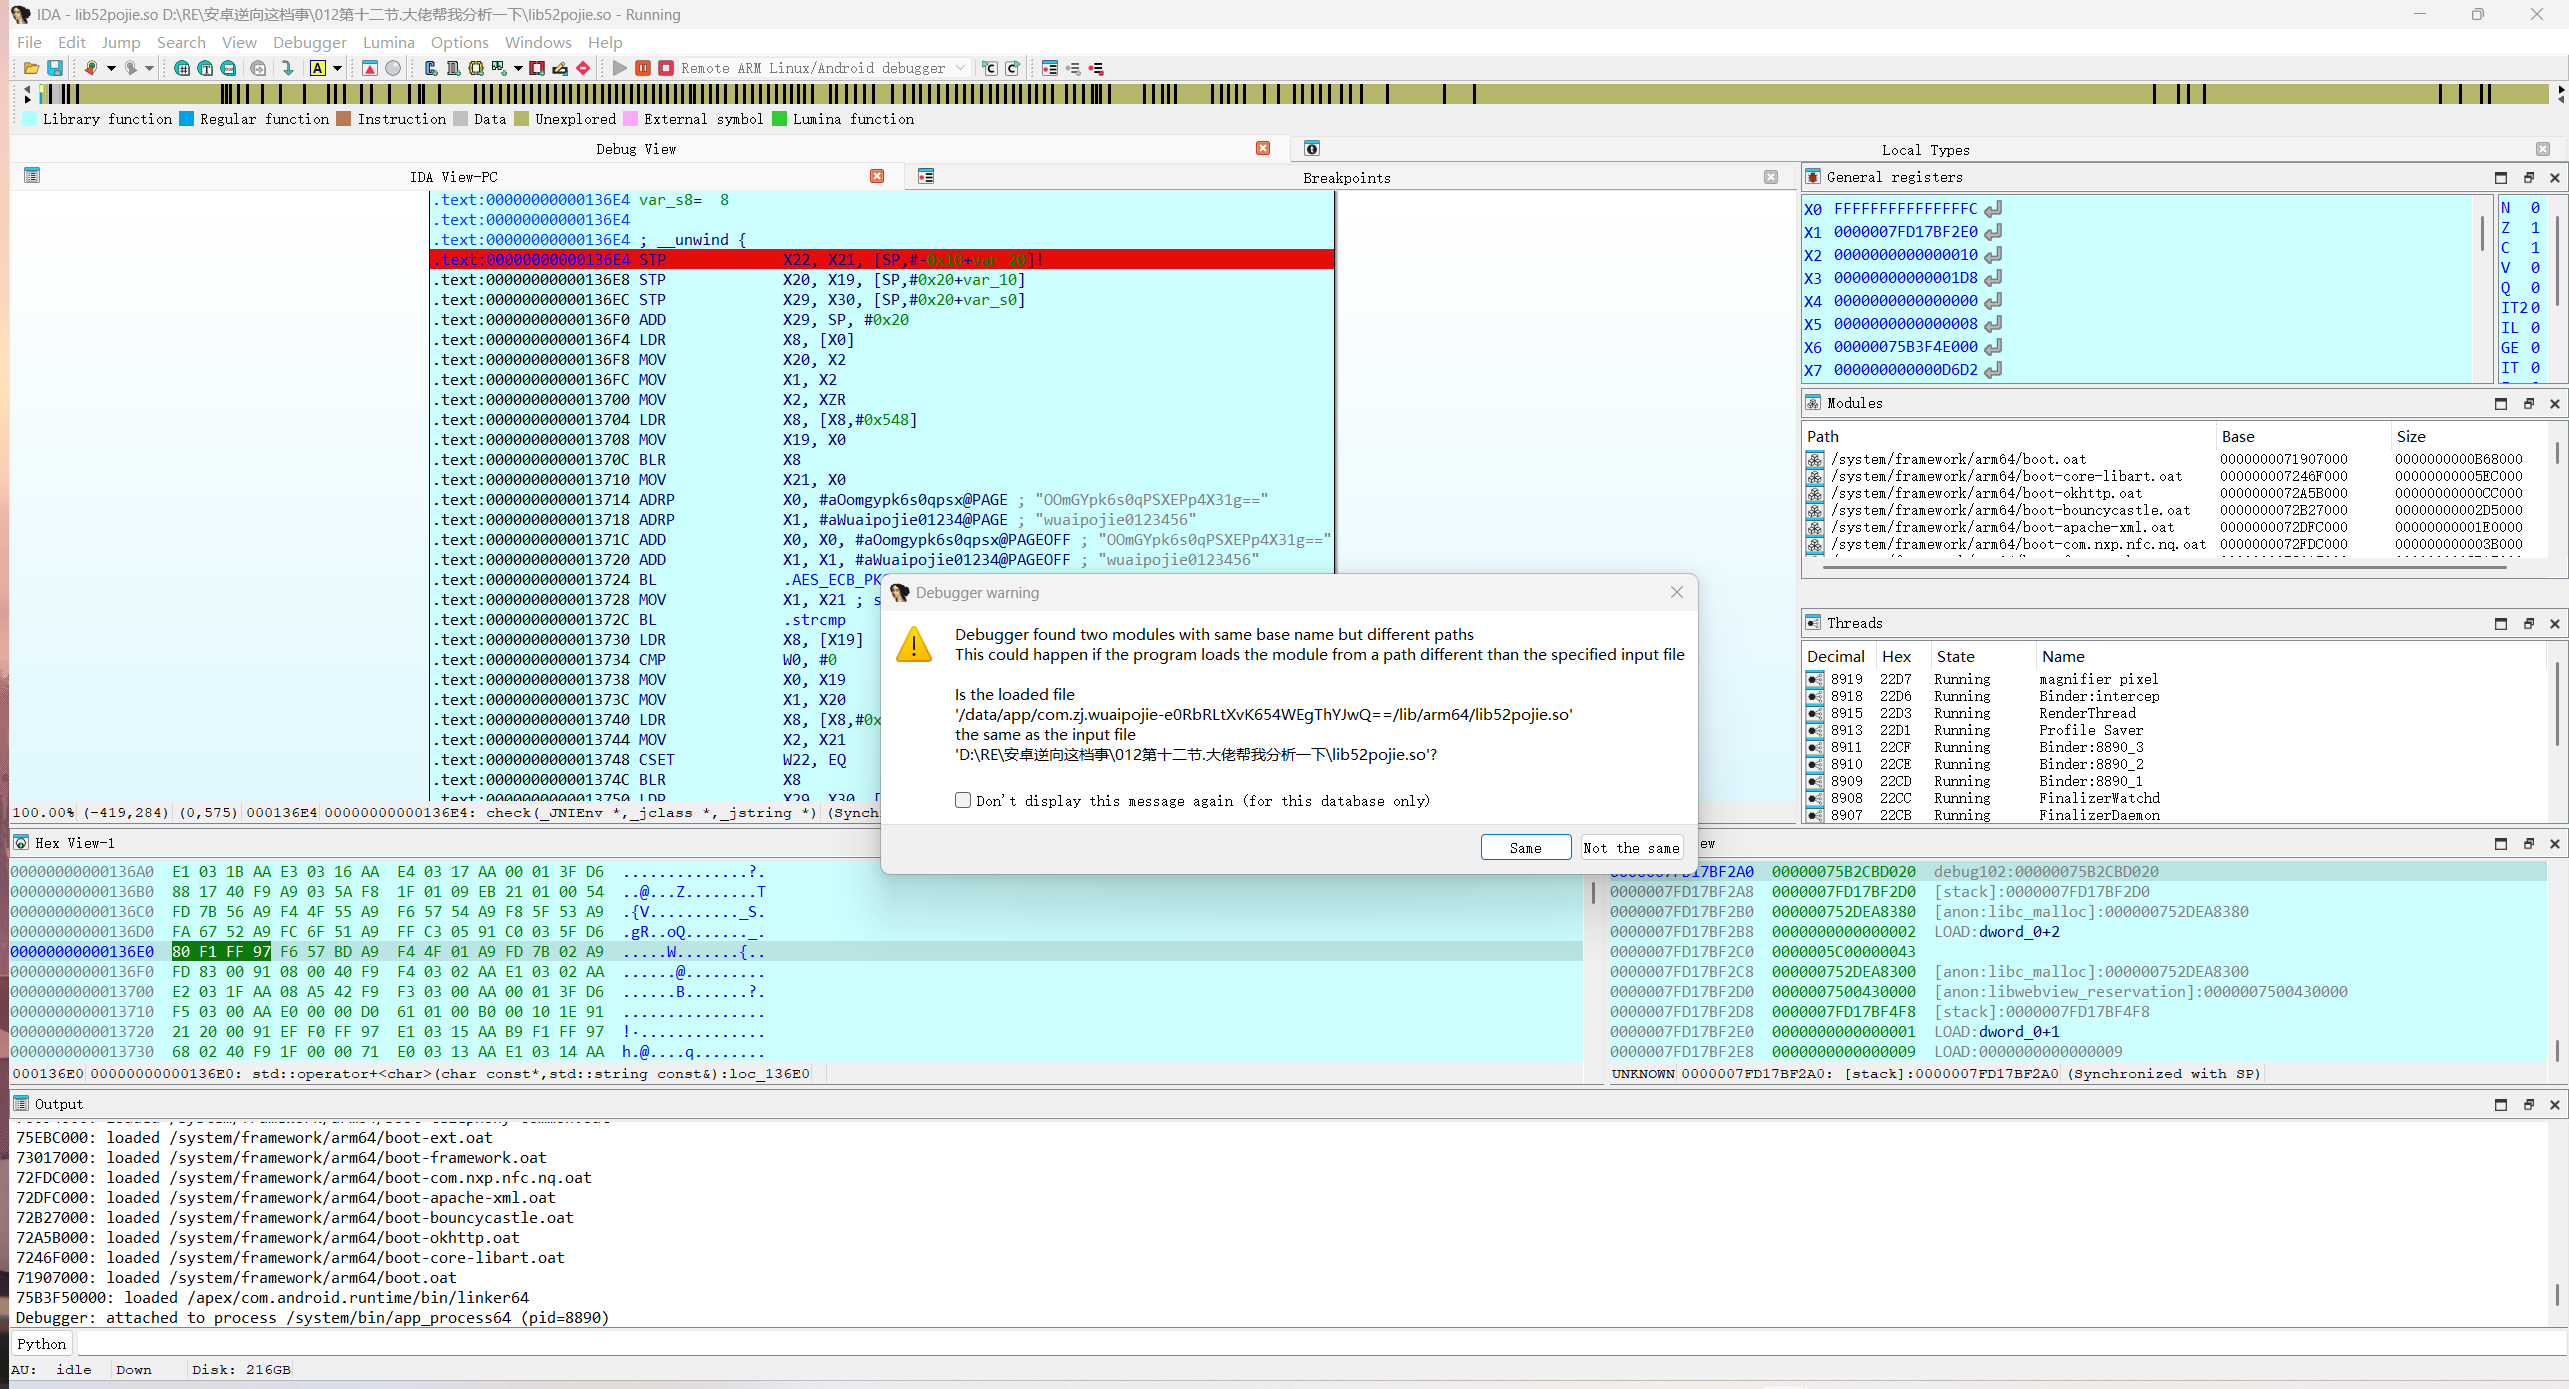This screenshot has width=2569, height=1389.
Task: Toggle the N flag register value
Action: click(2534, 208)
